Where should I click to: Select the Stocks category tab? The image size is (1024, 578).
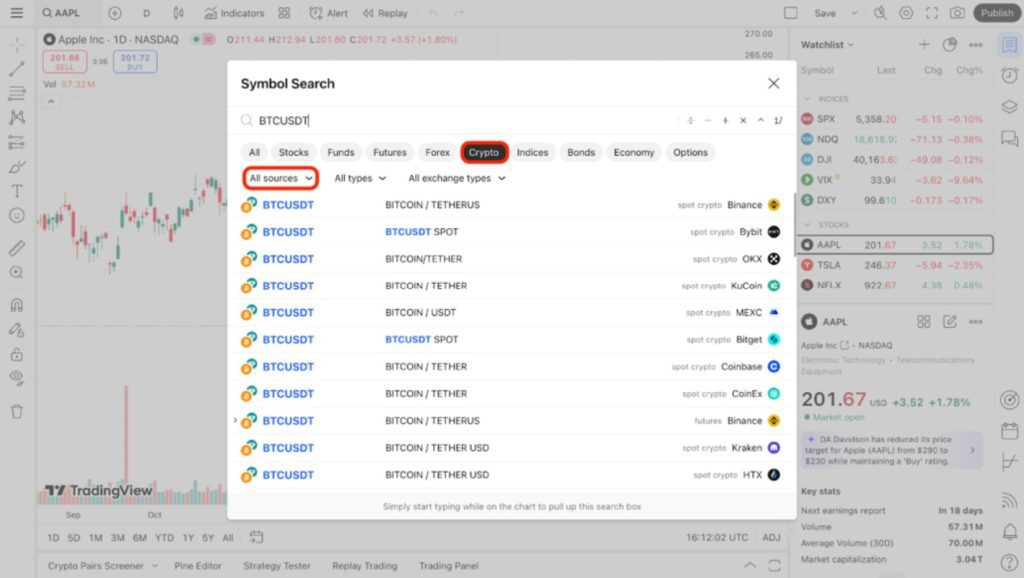tap(293, 152)
